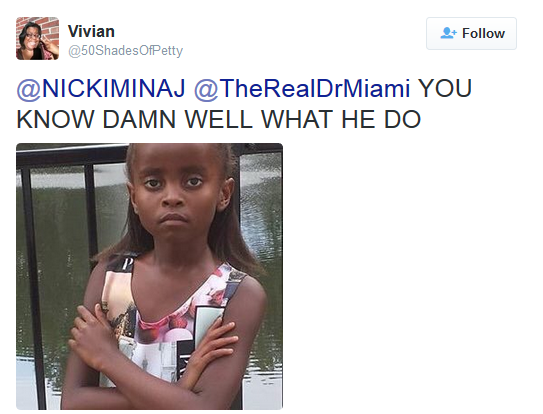Screen dimensions: 543x414
Task: Click the display name Vivian
Action: pyautogui.click(x=91, y=32)
